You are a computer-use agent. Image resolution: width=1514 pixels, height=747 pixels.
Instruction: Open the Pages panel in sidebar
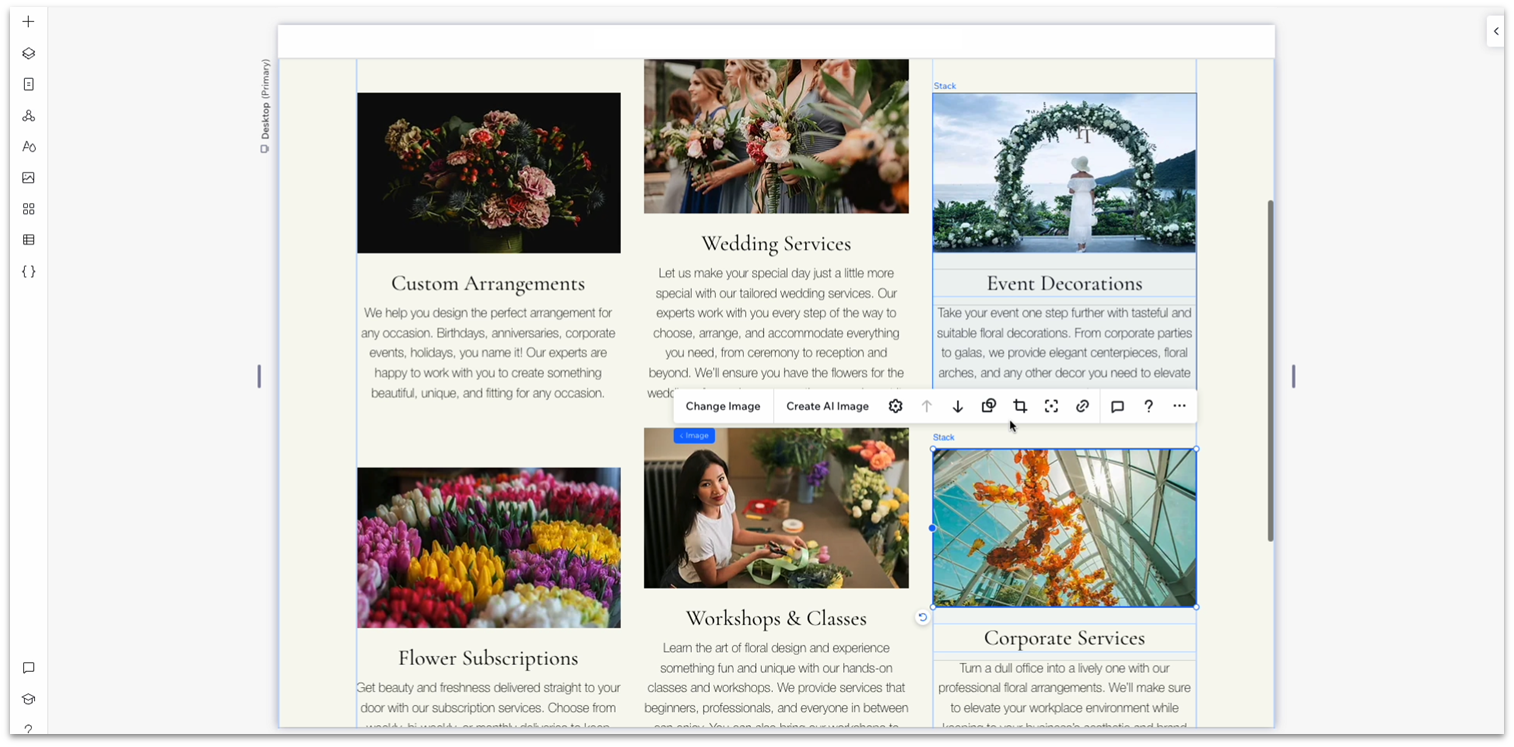28,84
